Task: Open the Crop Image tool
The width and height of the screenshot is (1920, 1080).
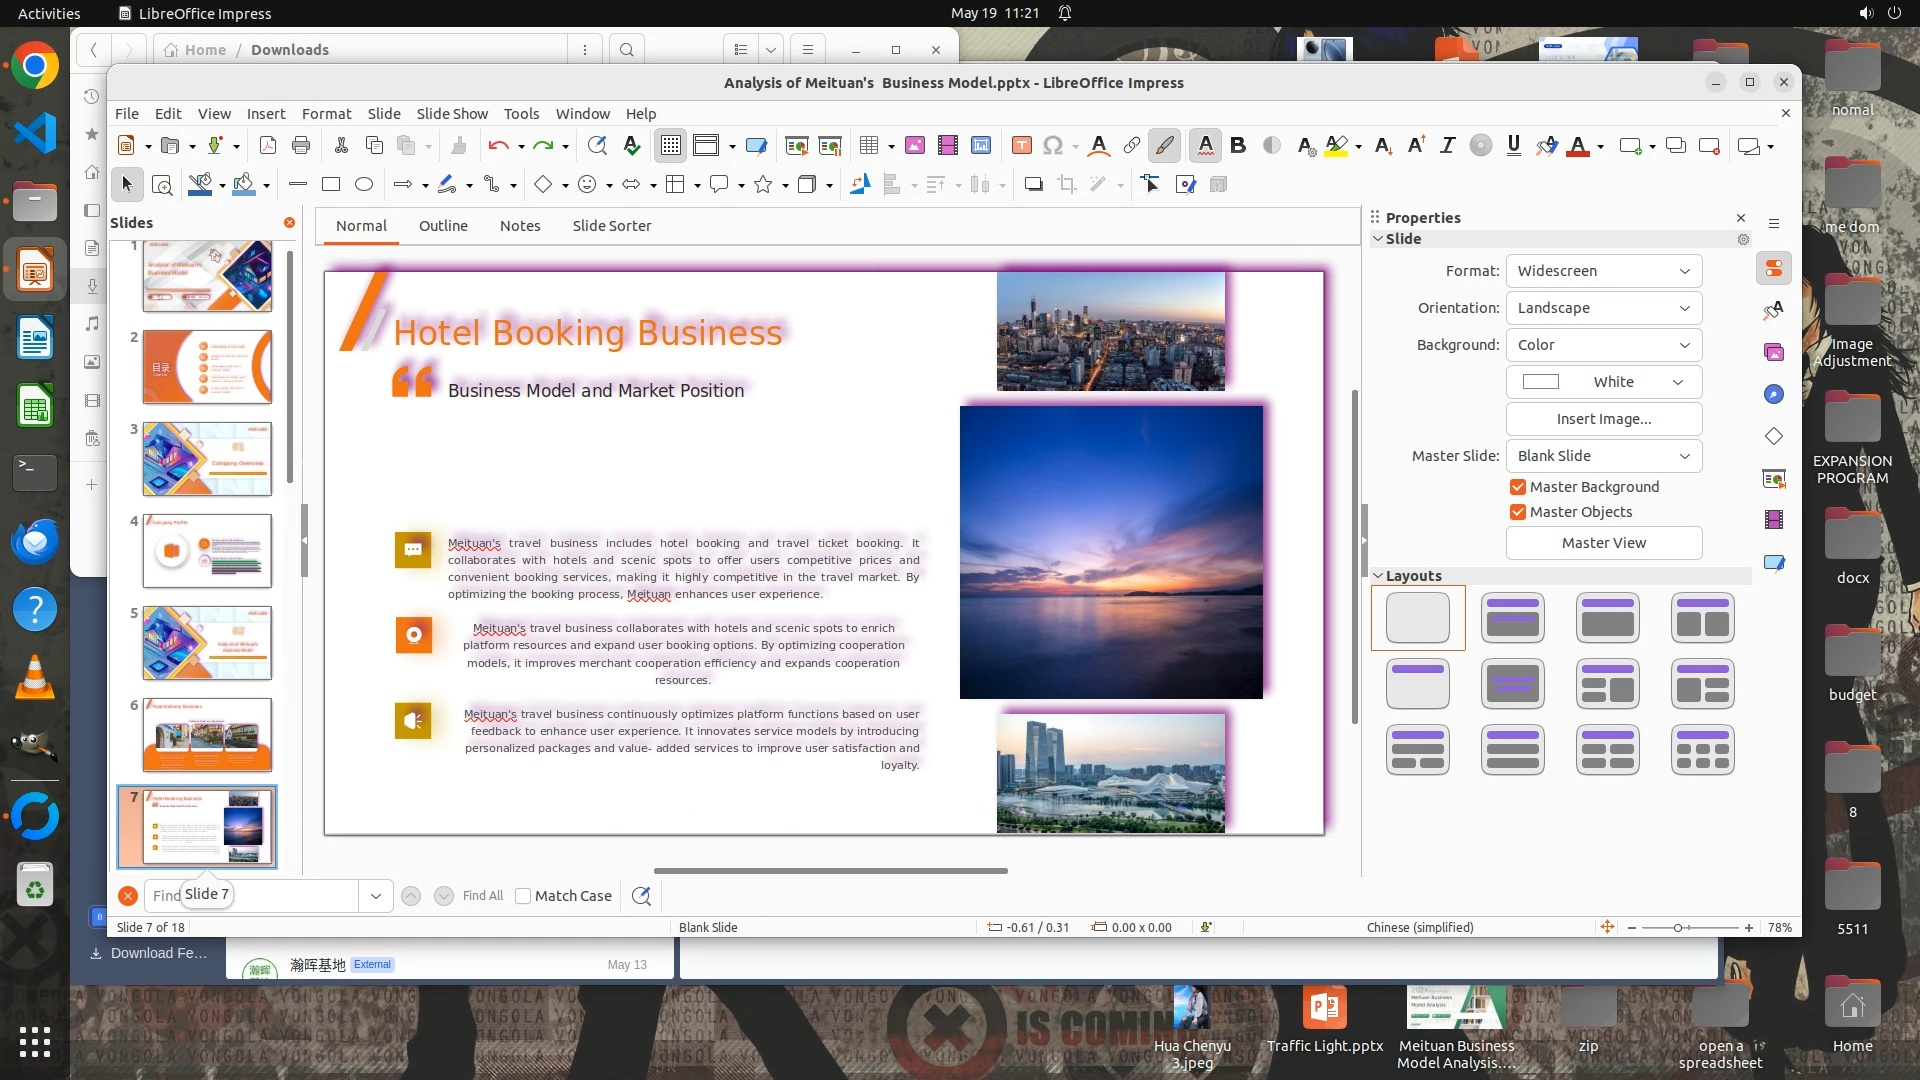Action: [x=1067, y=184]
